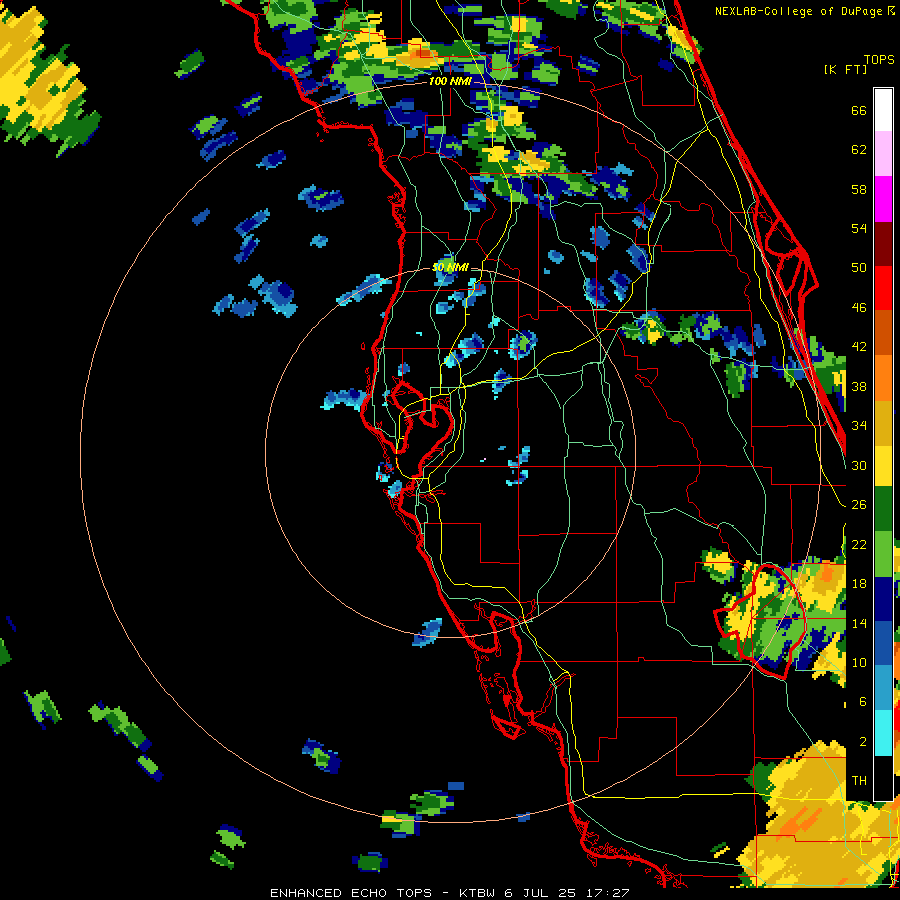900x900 pixels.
Task: Select the 46 value on the legend
Action: [859, 308]
